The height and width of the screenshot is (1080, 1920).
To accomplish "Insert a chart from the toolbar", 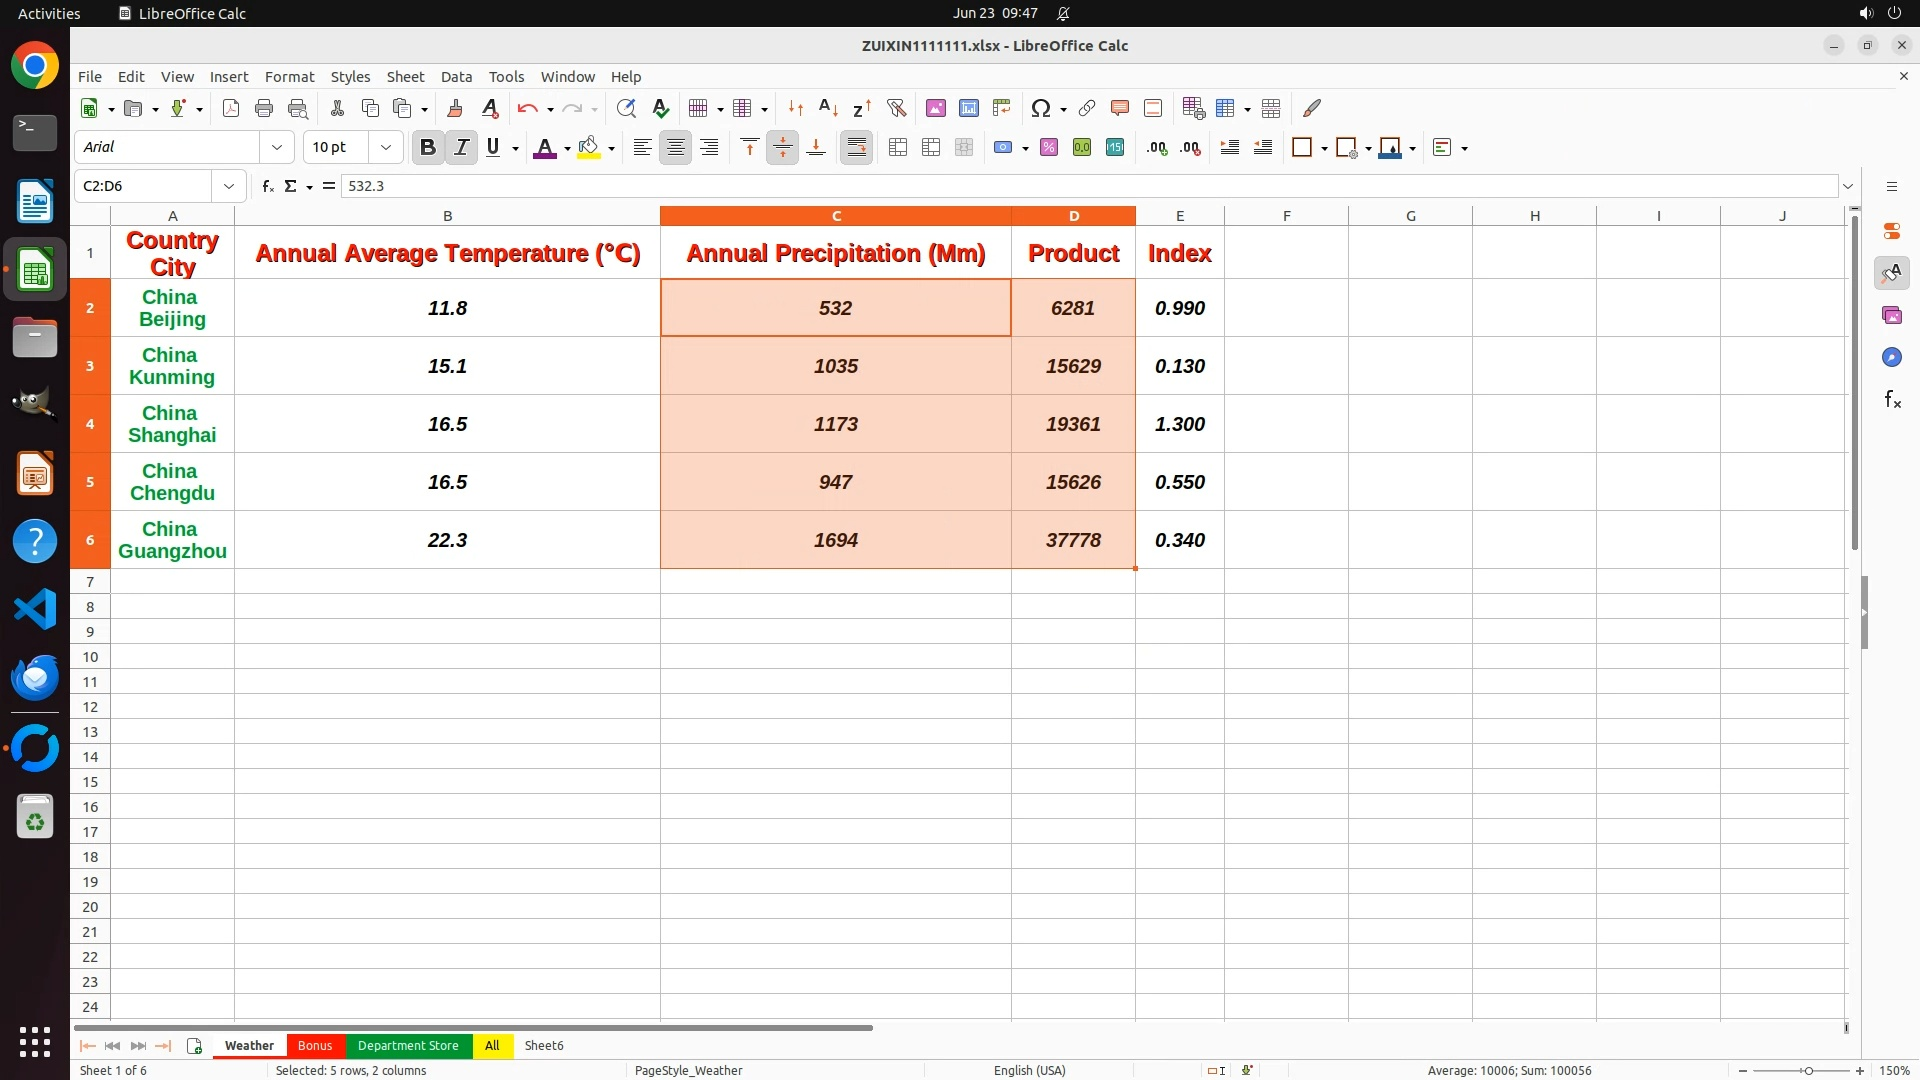I will [x=968, y=108].
